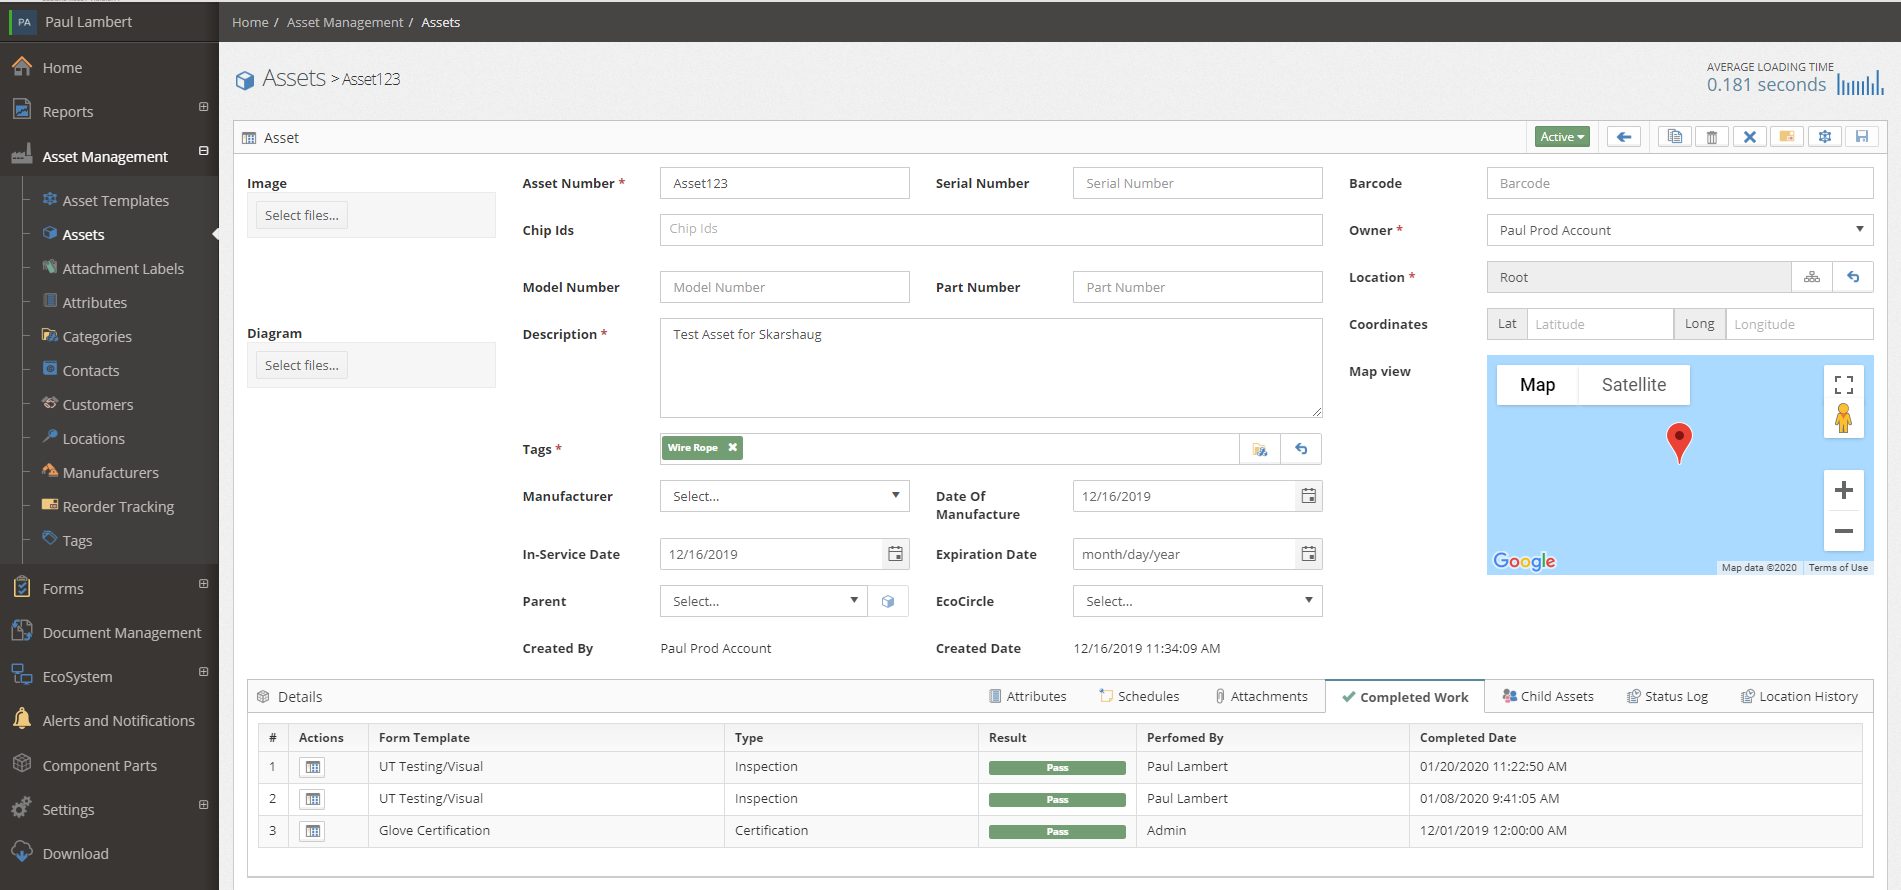Open the Active status dropdown
Screen dimensions: 1901x890
[1561, 137]
